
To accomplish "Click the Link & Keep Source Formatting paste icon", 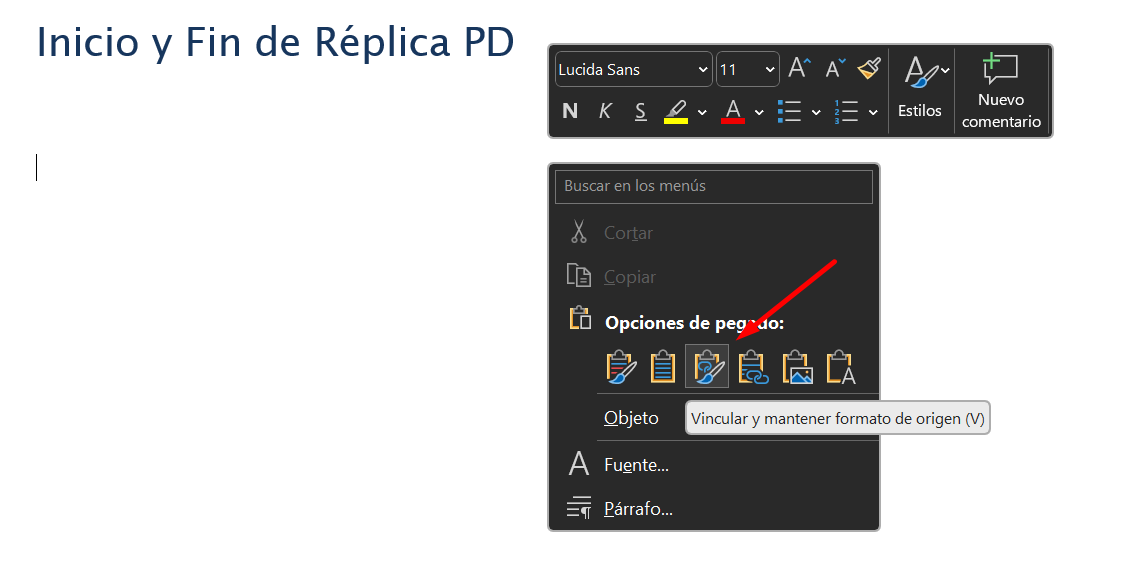I will [707, 367].
